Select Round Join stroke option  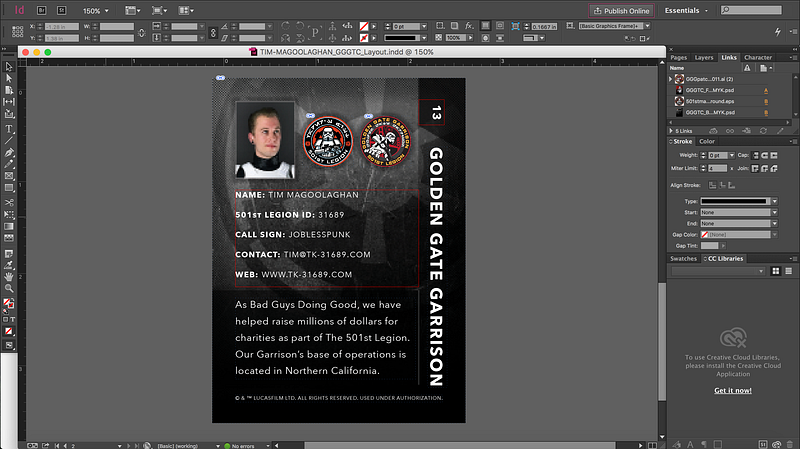tap(765, 168)
